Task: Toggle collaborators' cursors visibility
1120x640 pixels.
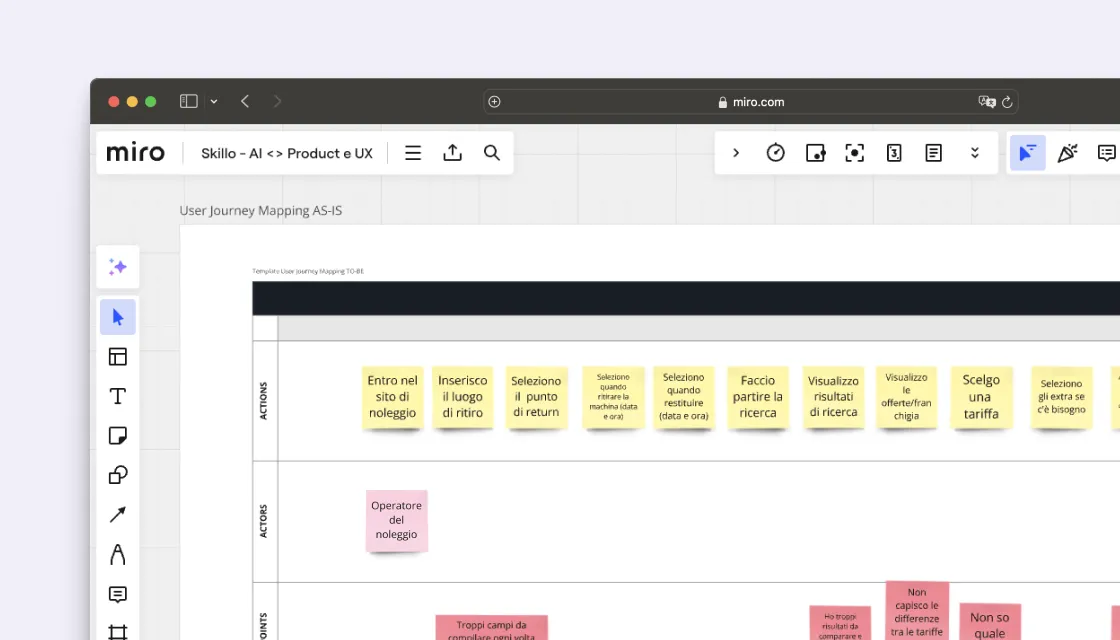Action: [1027, 153]
